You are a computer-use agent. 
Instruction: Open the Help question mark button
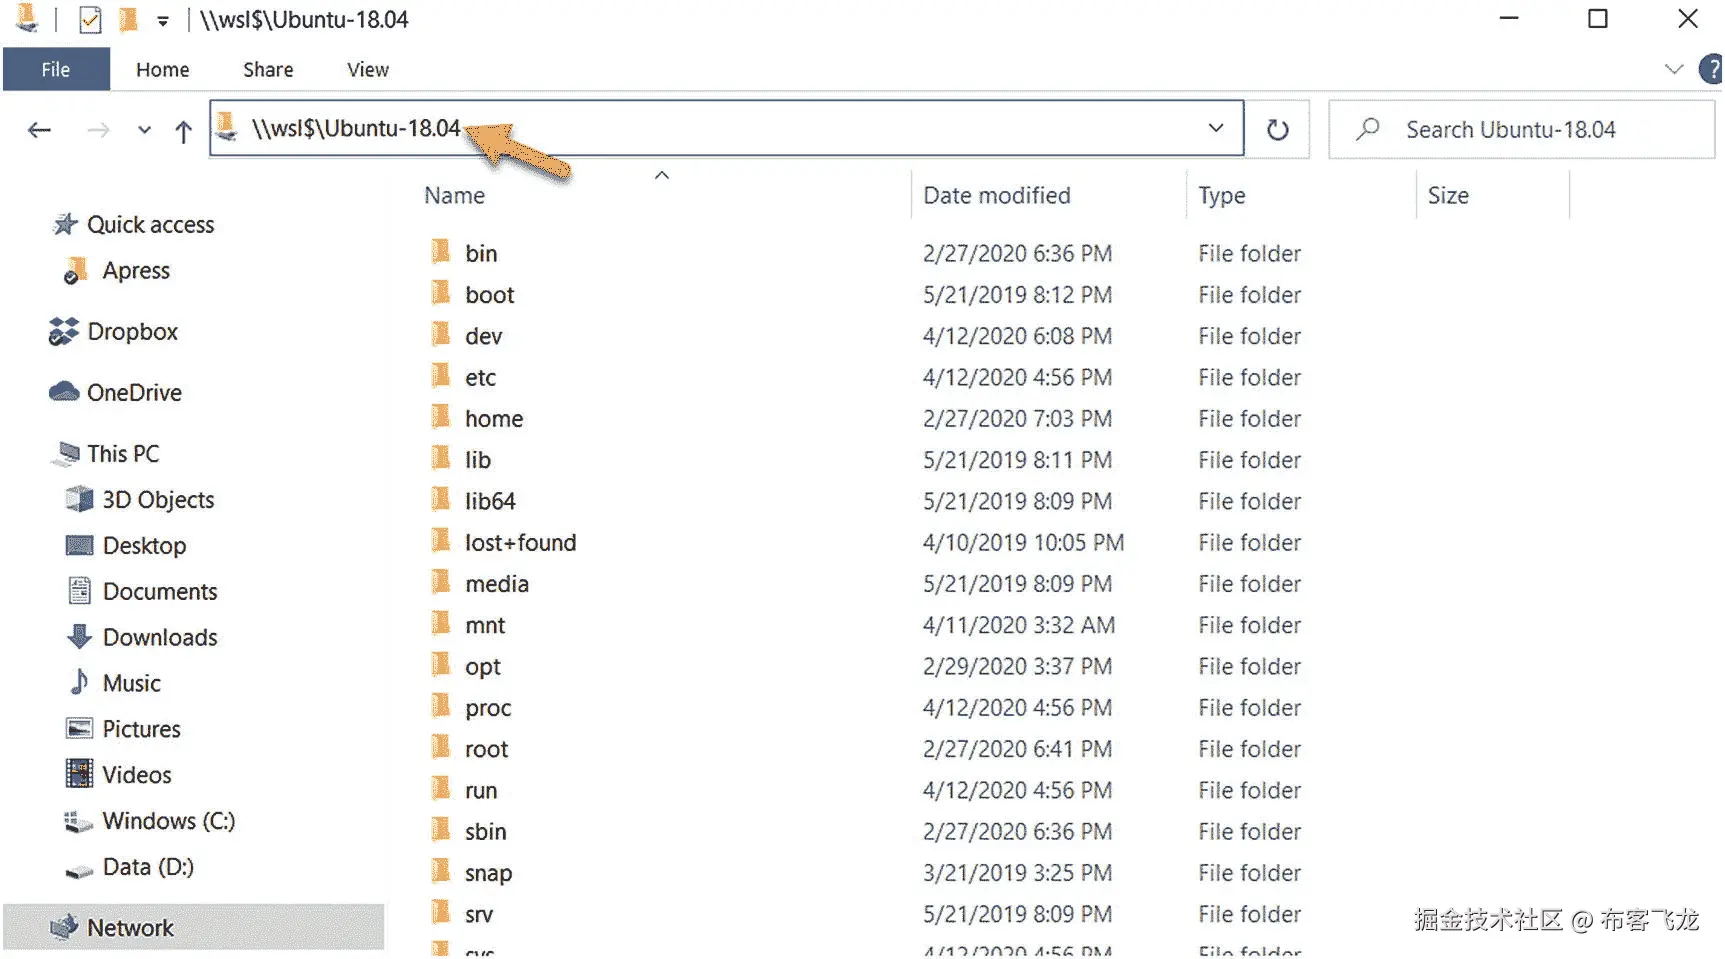tap(1710, 69)
